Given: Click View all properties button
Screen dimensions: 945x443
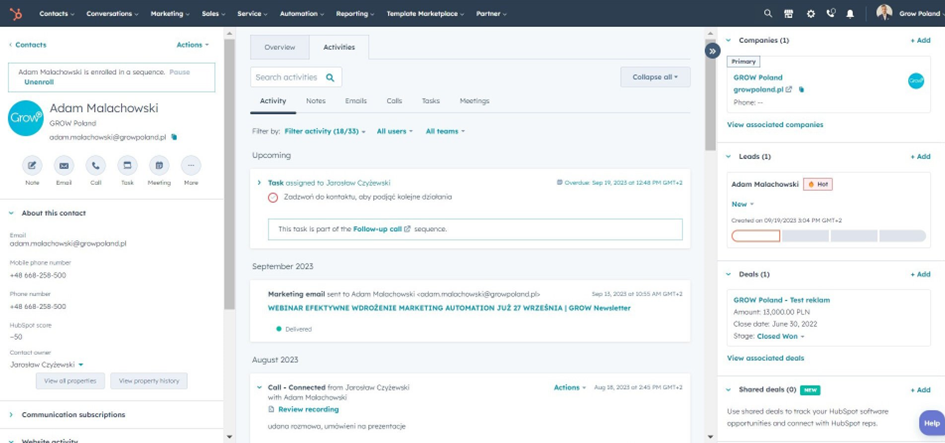Looking at the screenshot, I should coord(70,381).
